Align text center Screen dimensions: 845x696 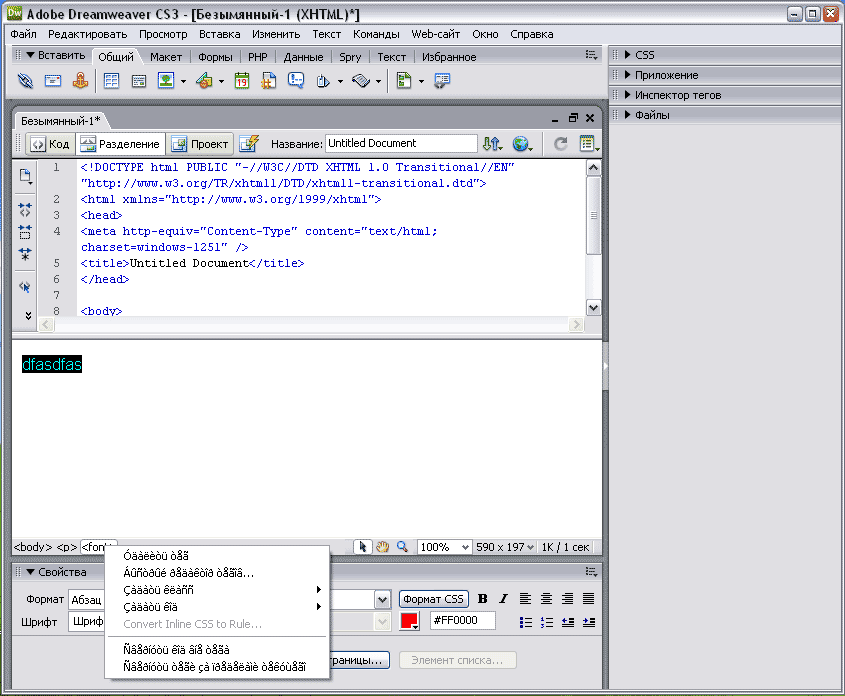546,598
